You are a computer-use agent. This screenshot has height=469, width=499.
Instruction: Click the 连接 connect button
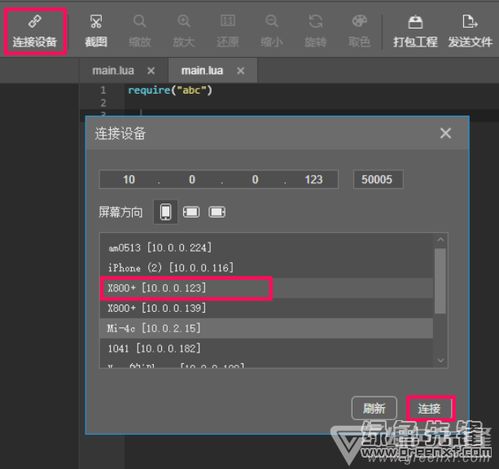point(430,408)
